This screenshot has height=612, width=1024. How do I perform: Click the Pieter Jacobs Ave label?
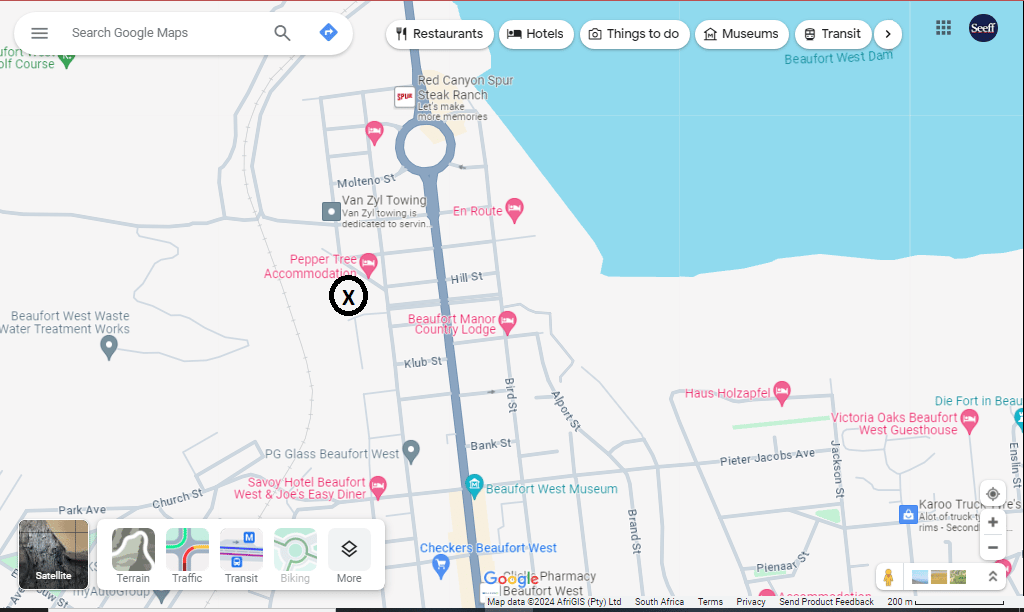click(x=767, y=457)
